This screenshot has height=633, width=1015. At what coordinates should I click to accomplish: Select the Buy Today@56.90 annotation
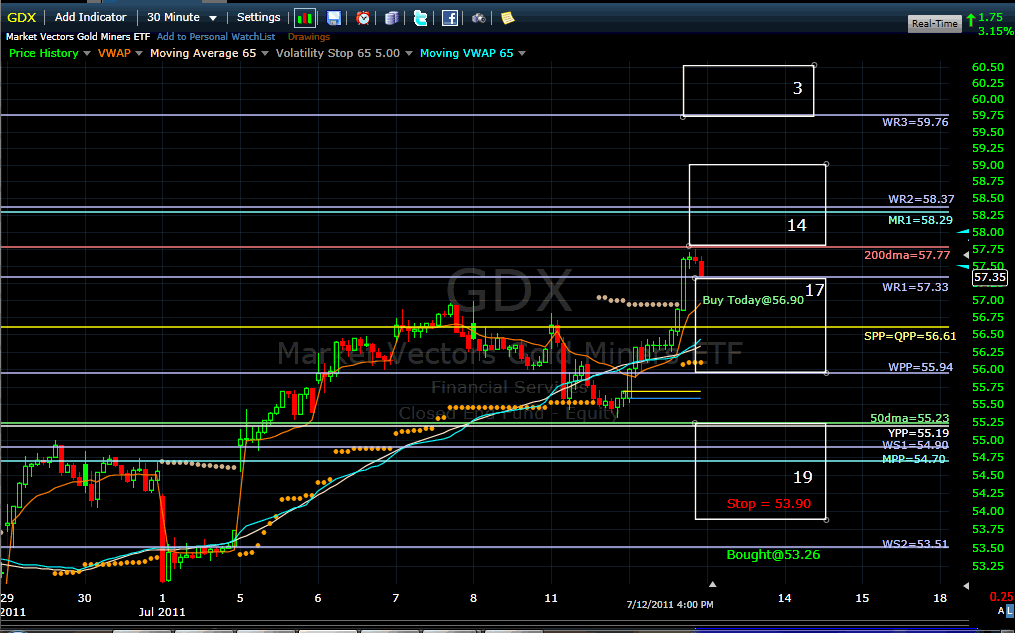click(x=753, y=300)
